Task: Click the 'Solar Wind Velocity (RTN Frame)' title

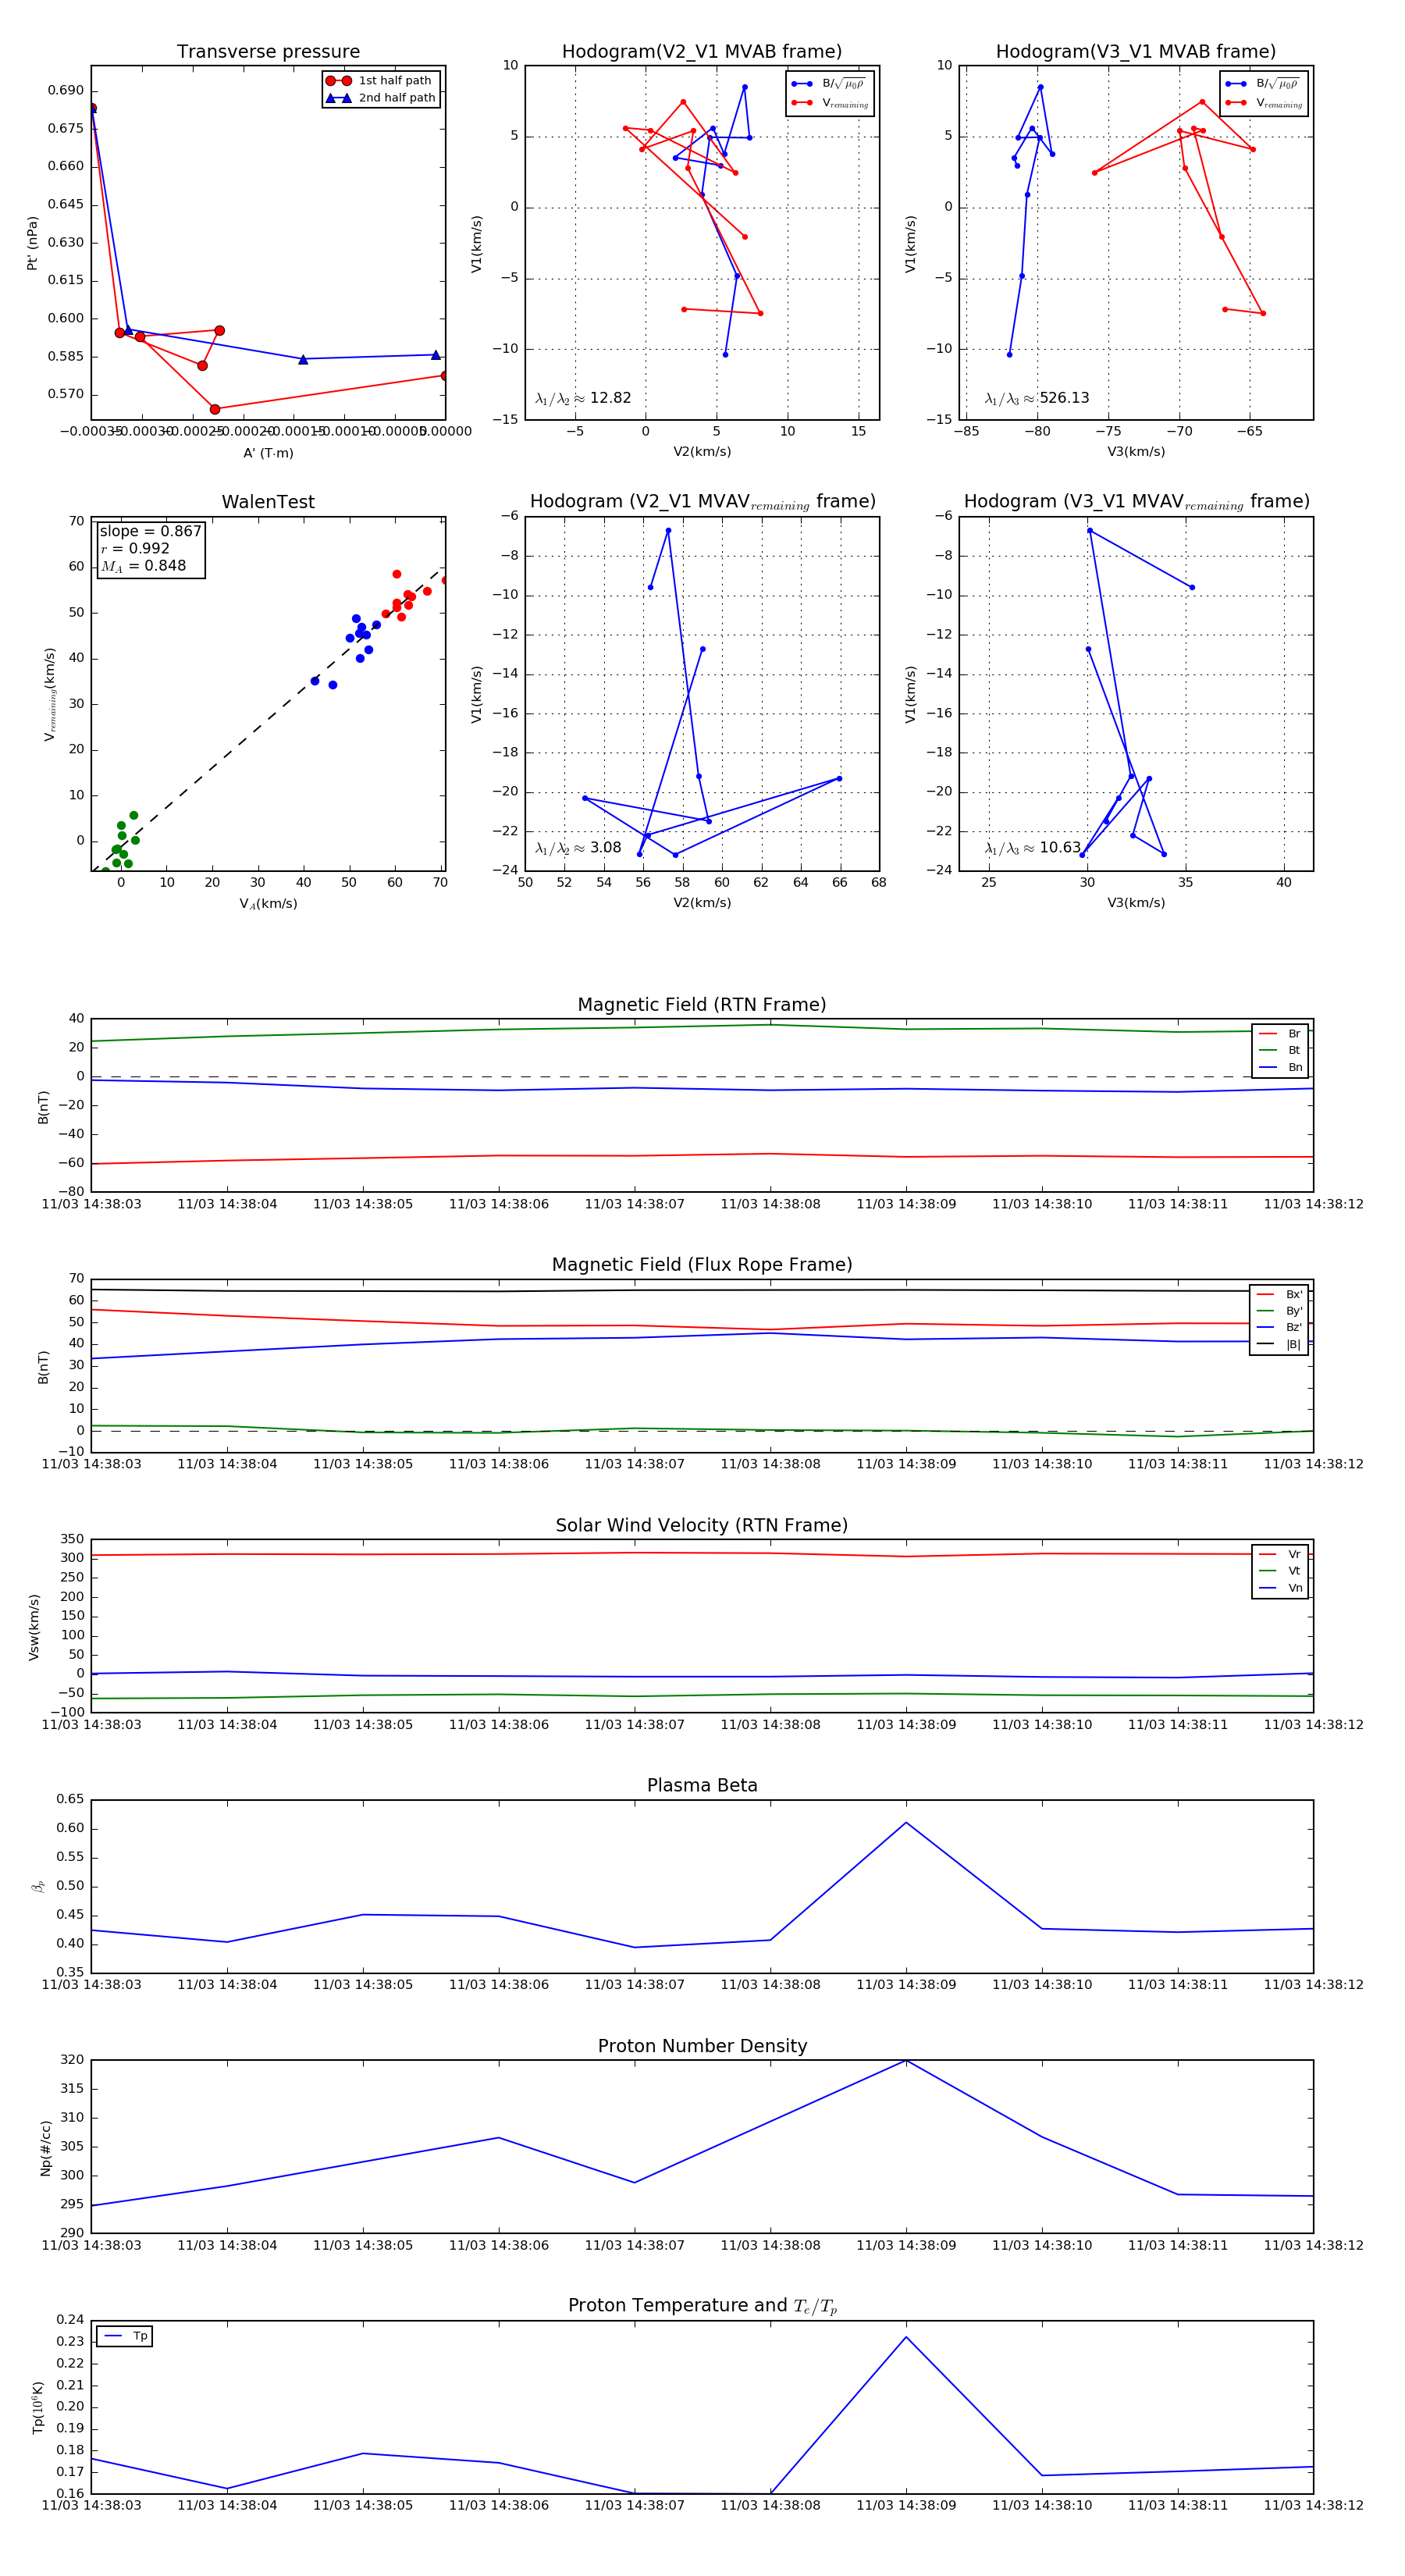Action: point(702,1525)
